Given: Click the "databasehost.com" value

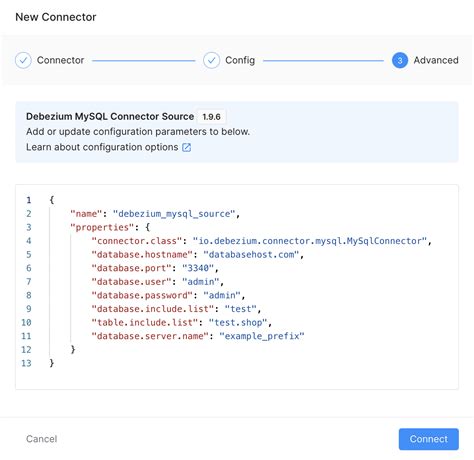Looking at the screenshot, I should [251, 254].
